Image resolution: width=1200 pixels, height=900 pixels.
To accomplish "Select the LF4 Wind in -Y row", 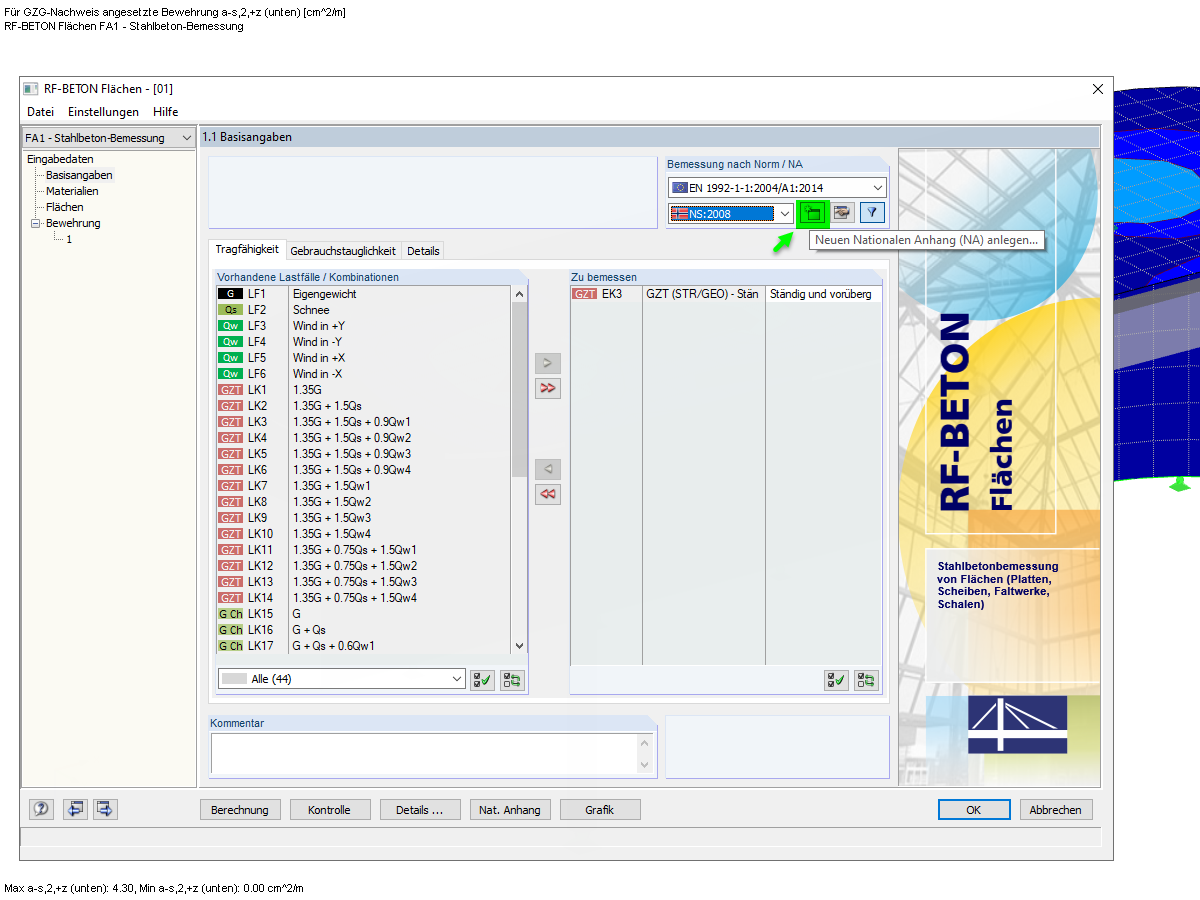I will tap(364, 342).
